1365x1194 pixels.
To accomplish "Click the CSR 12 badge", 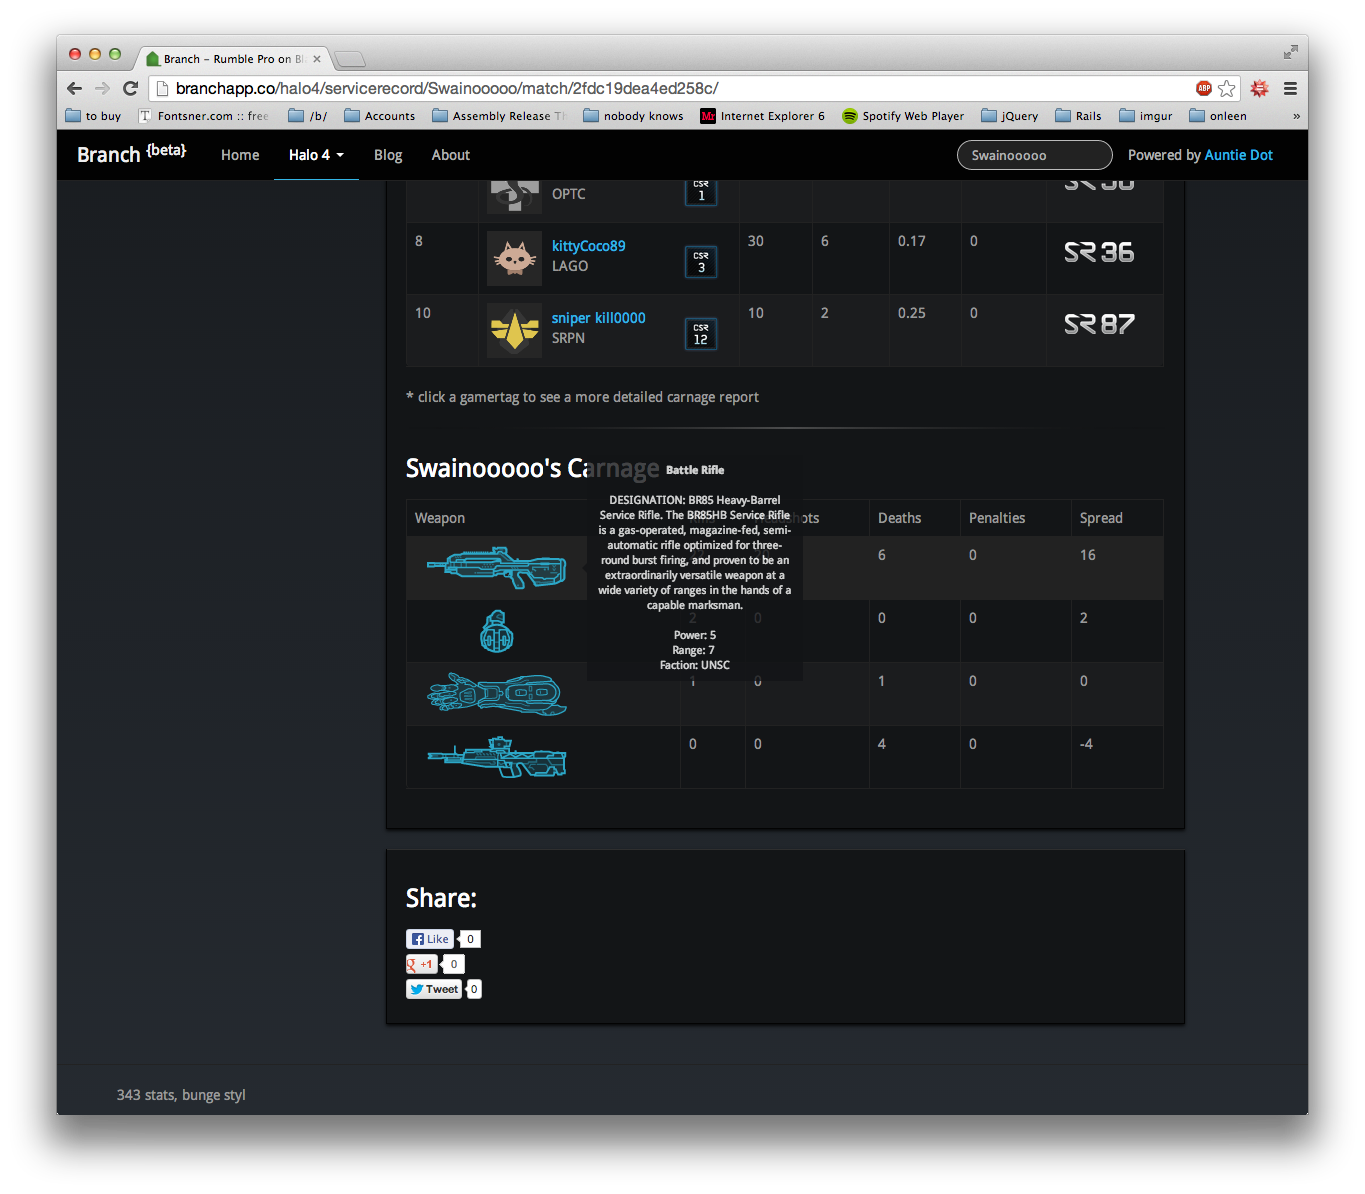I will tap(701, 334).
